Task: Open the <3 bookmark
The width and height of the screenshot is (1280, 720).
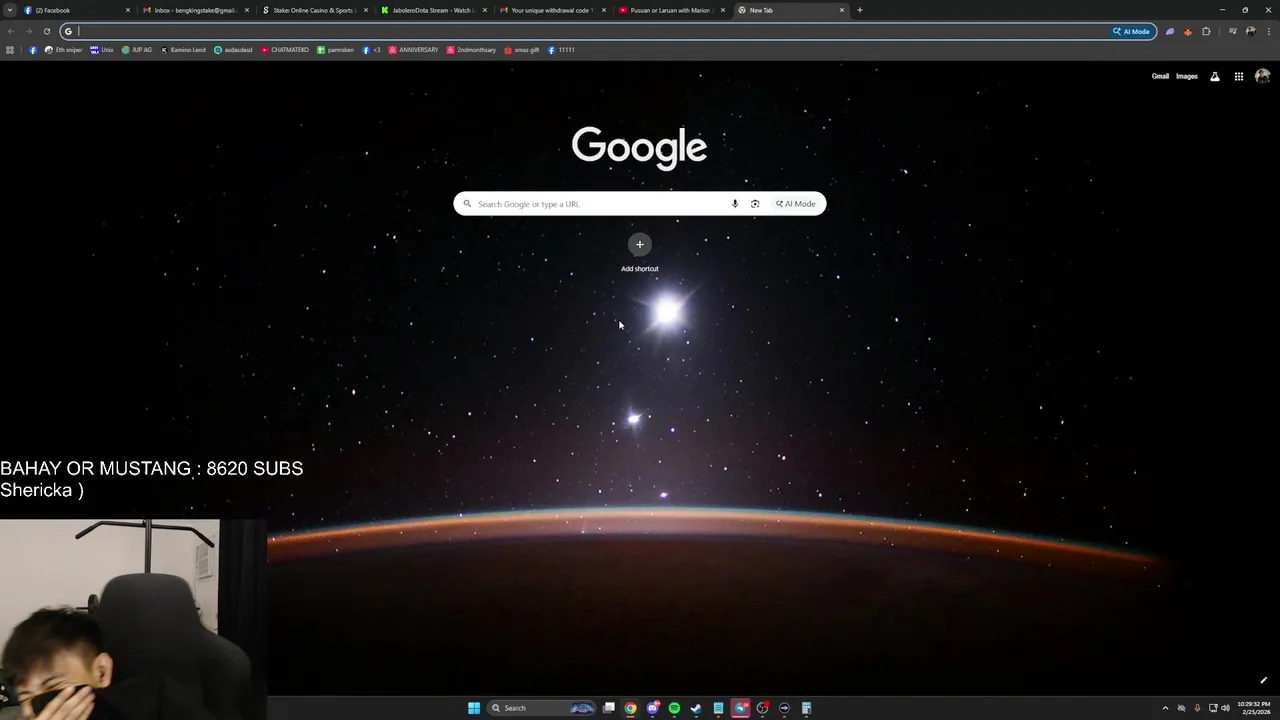Action: point(372,50)
